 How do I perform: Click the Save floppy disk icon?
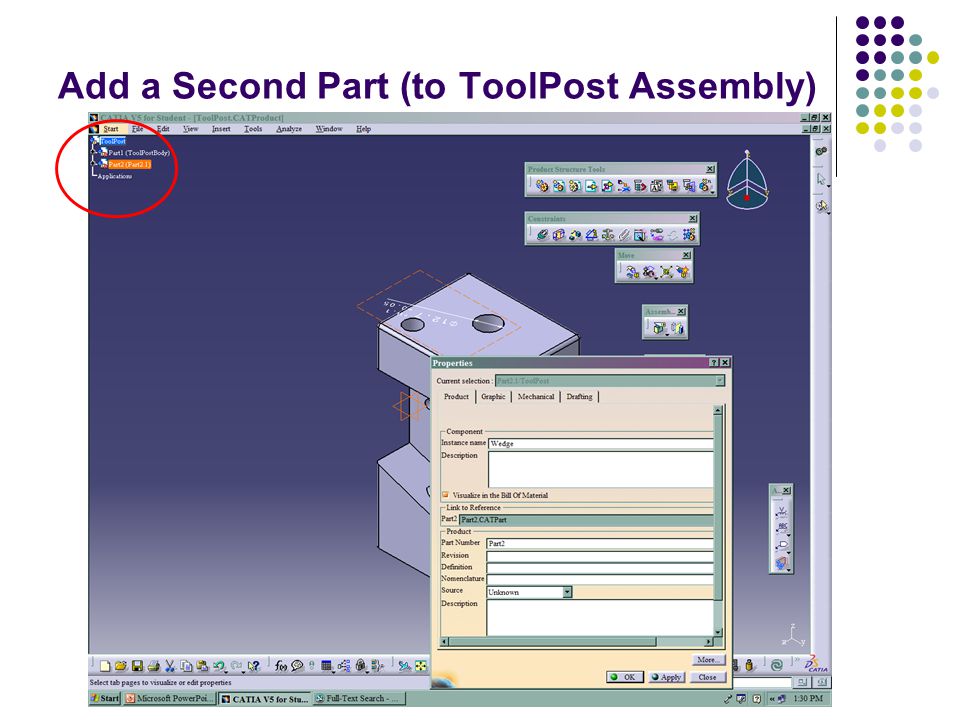[x=137, y=666]
